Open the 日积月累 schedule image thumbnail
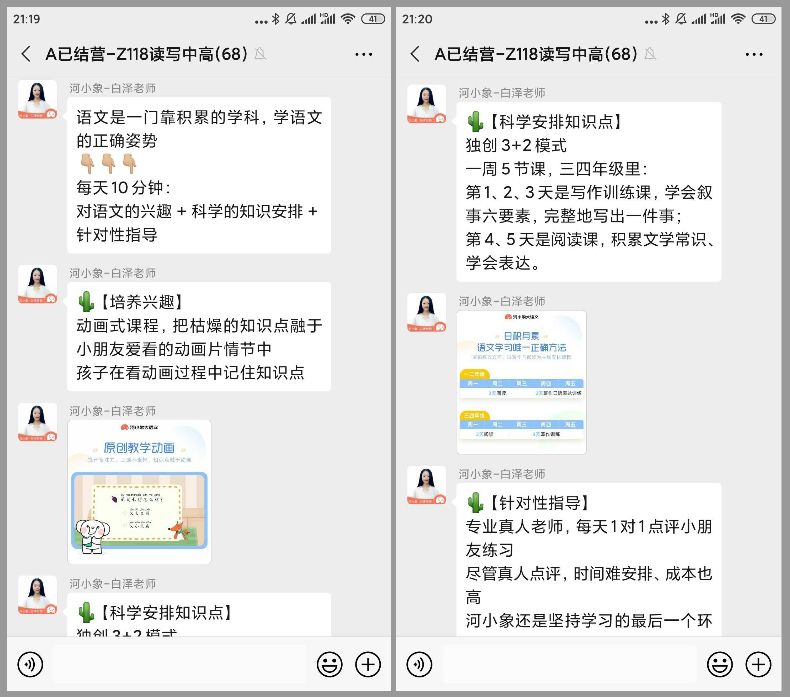 tap(521, 382)
